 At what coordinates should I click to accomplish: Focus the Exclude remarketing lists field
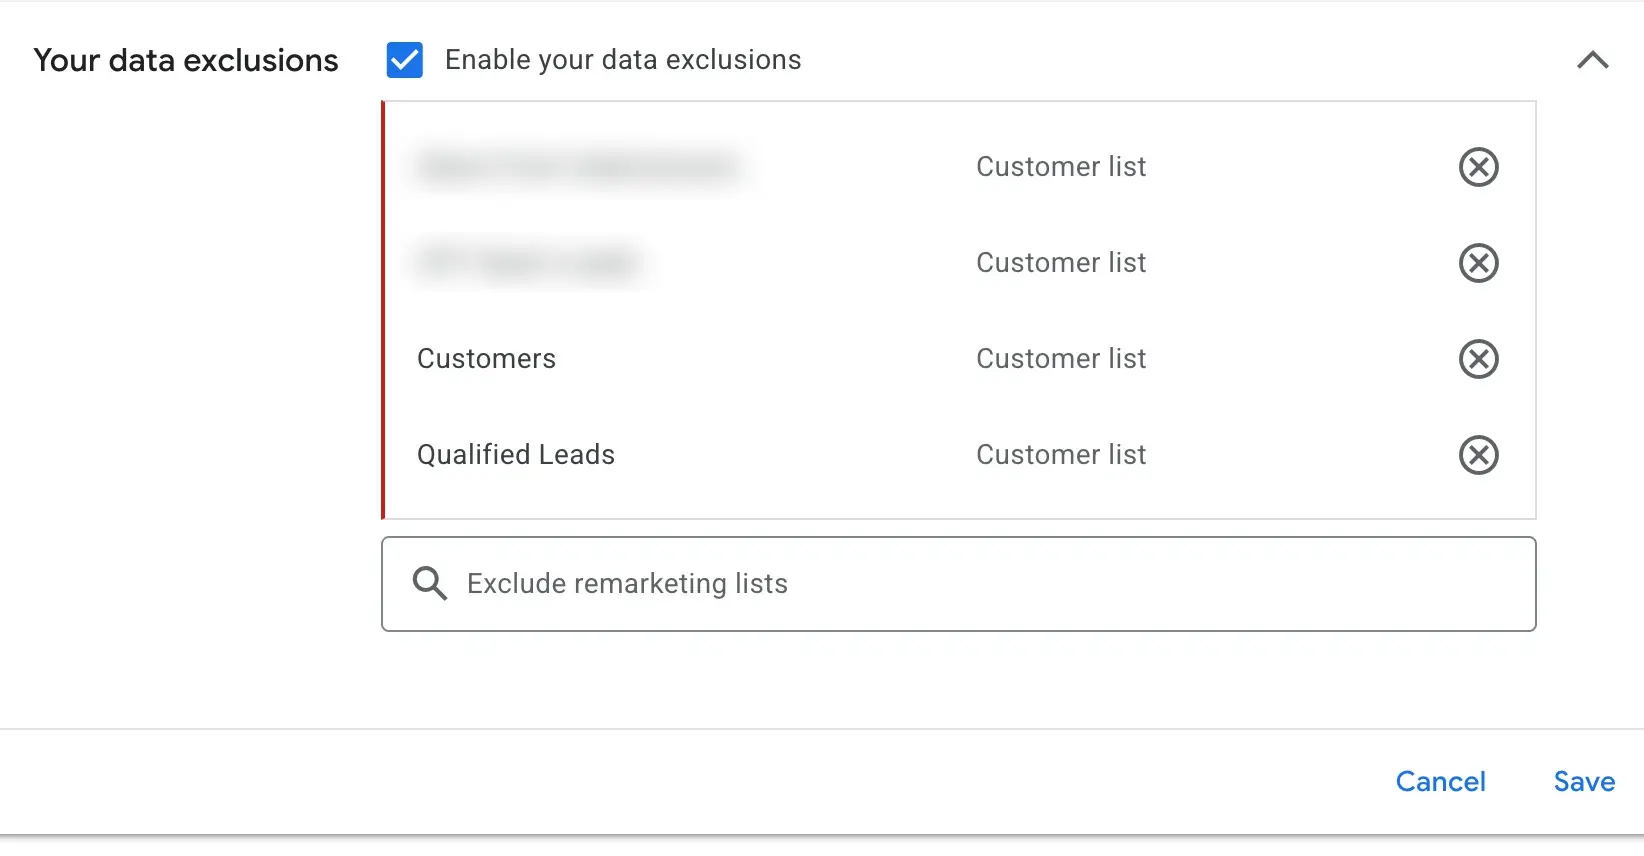[958, 584]
